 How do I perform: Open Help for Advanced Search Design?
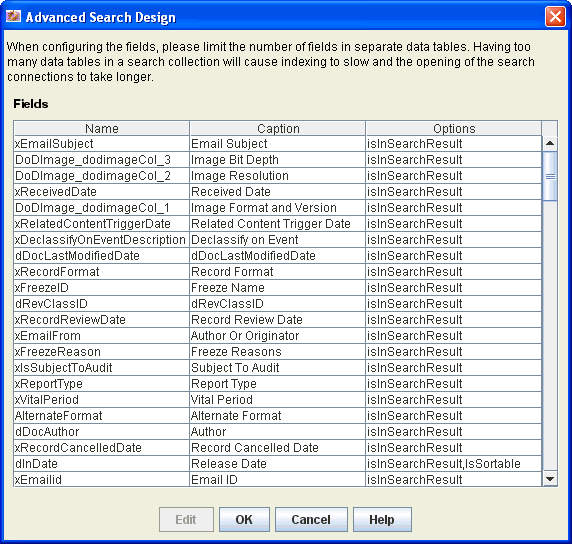382,519
